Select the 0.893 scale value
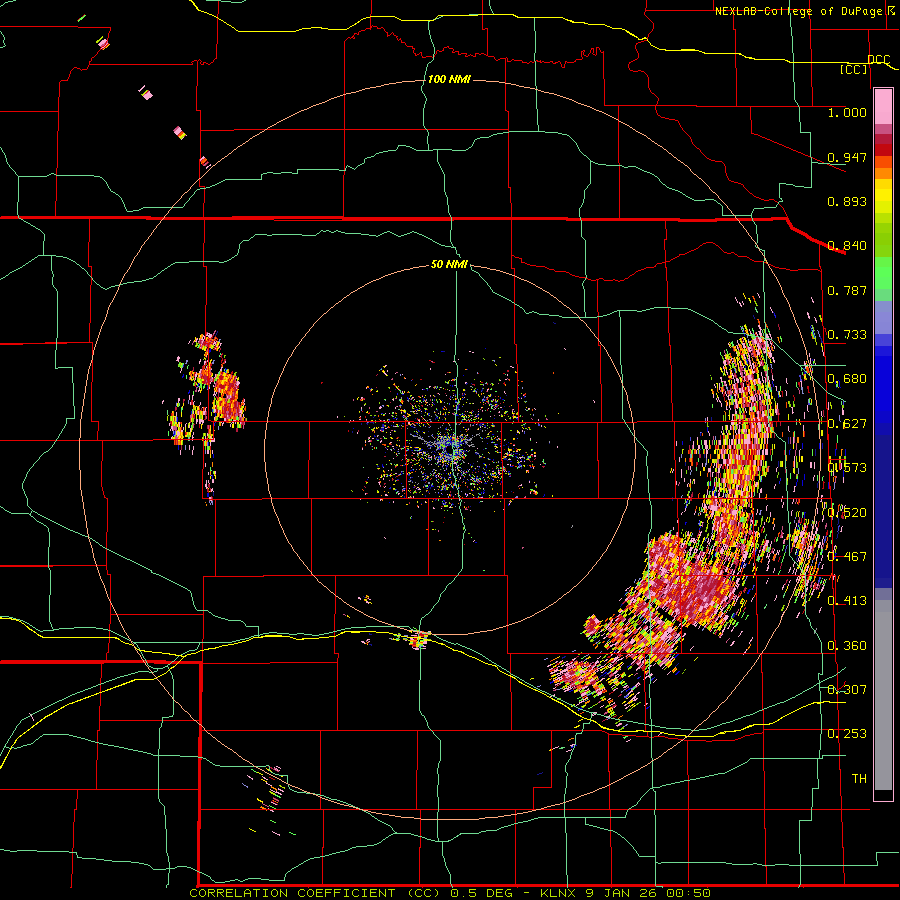Screen dimensions: 900x900 (847, 201)
